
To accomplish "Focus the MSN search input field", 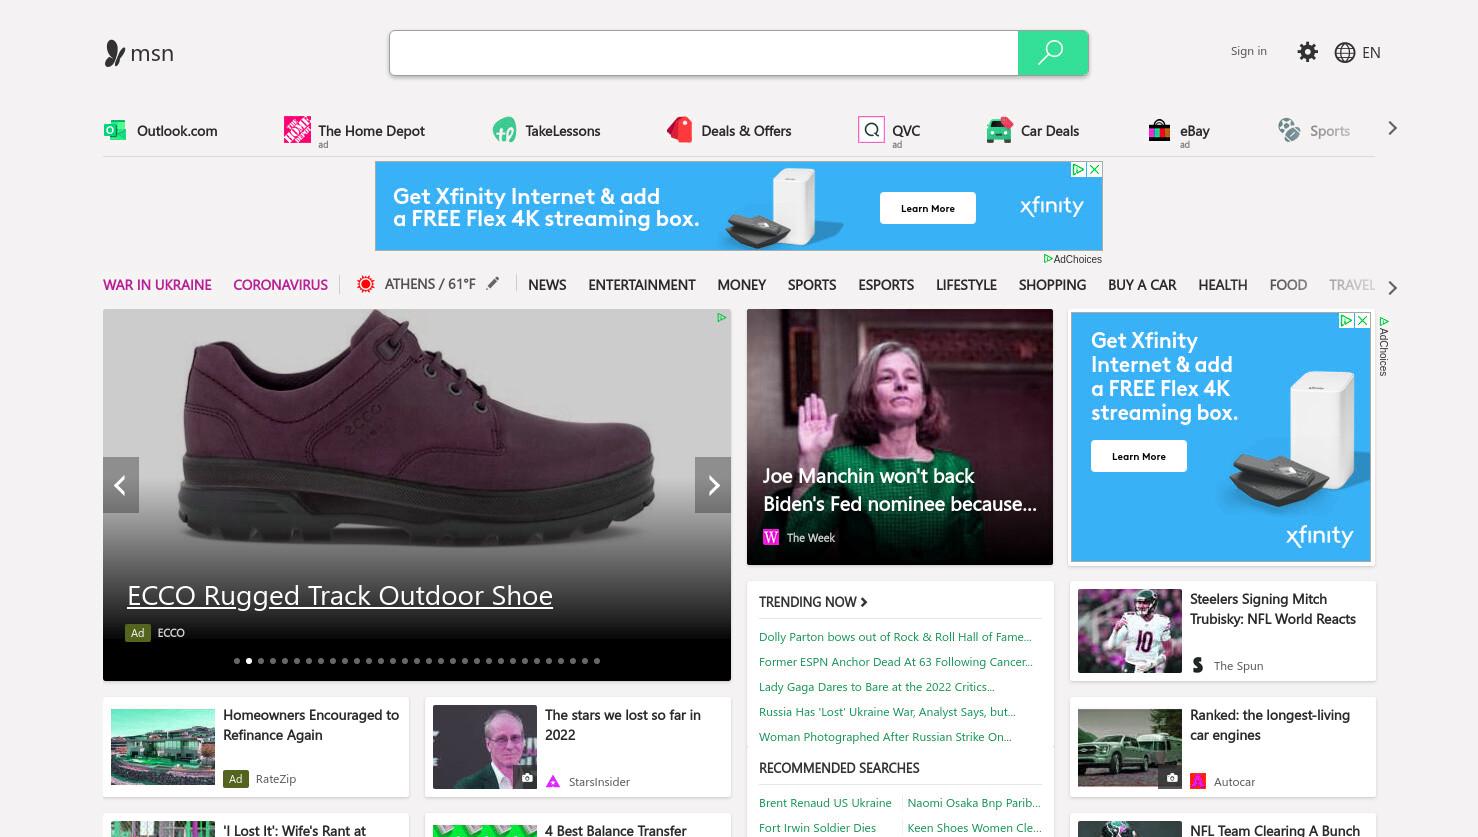I will (x=704, y=53).
